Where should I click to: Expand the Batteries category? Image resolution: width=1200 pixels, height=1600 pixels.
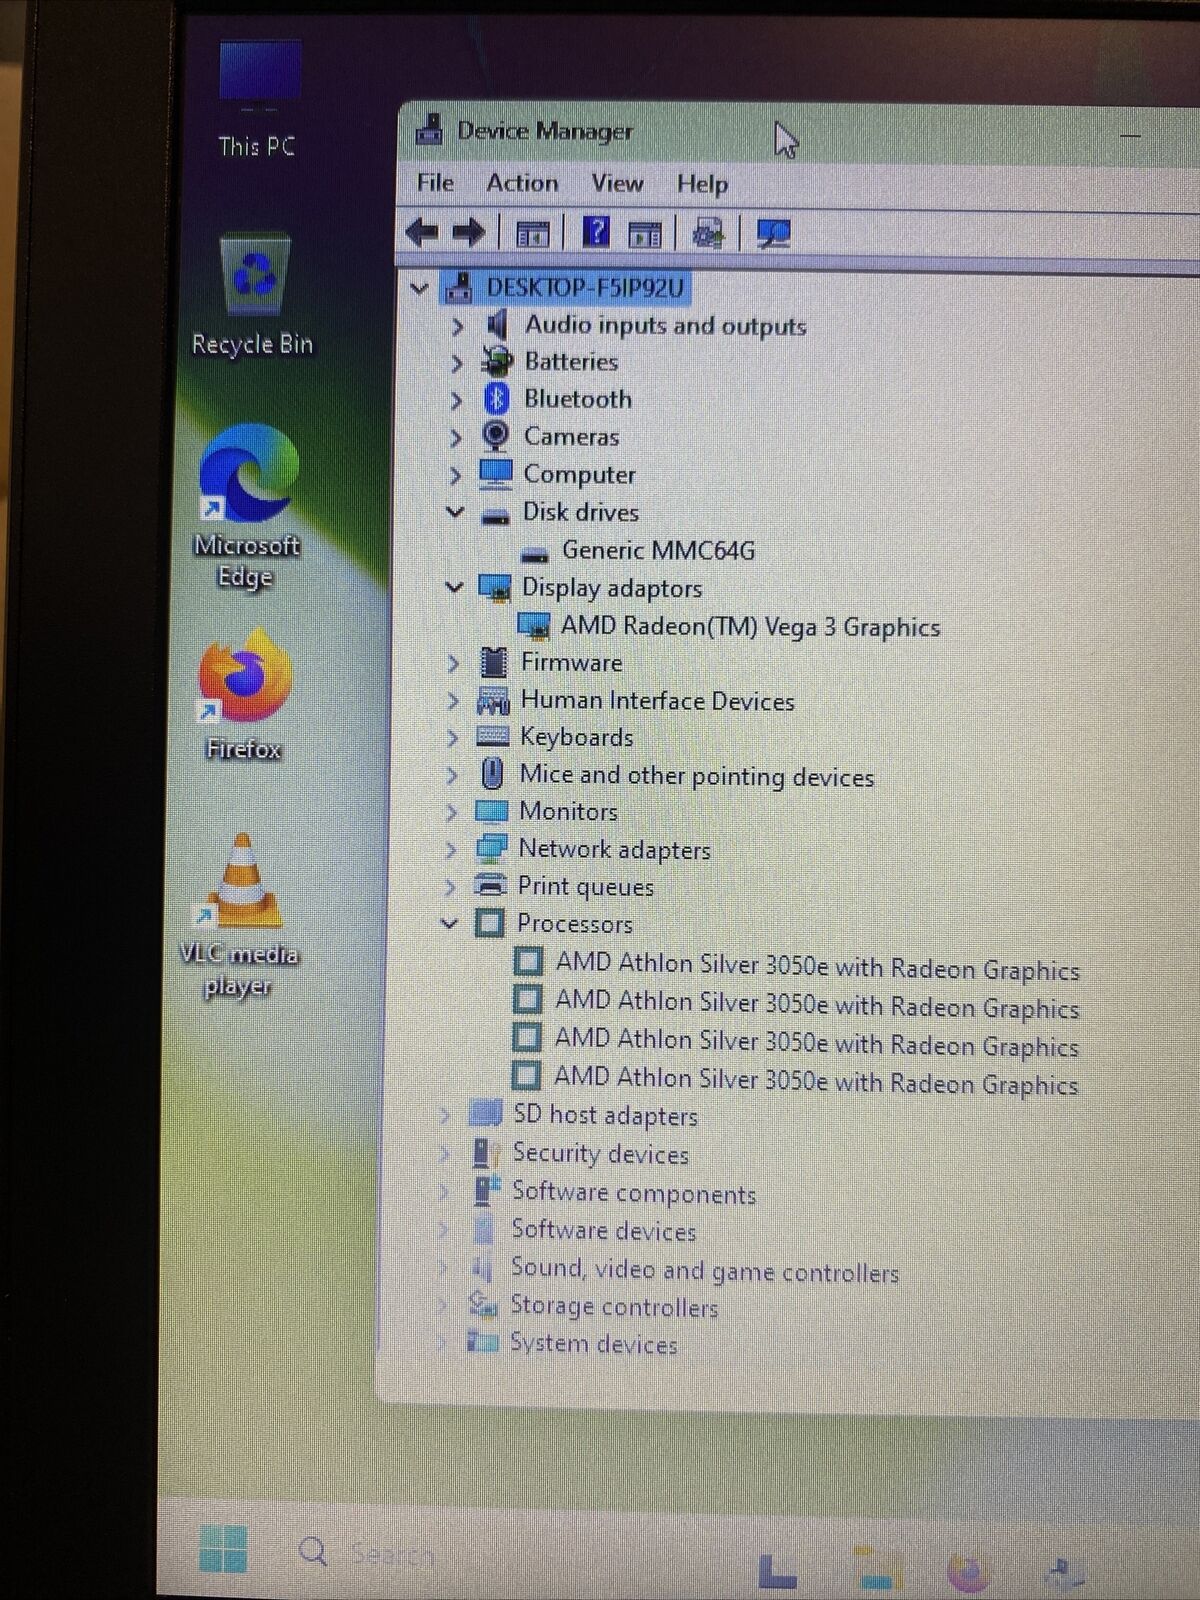458,363
